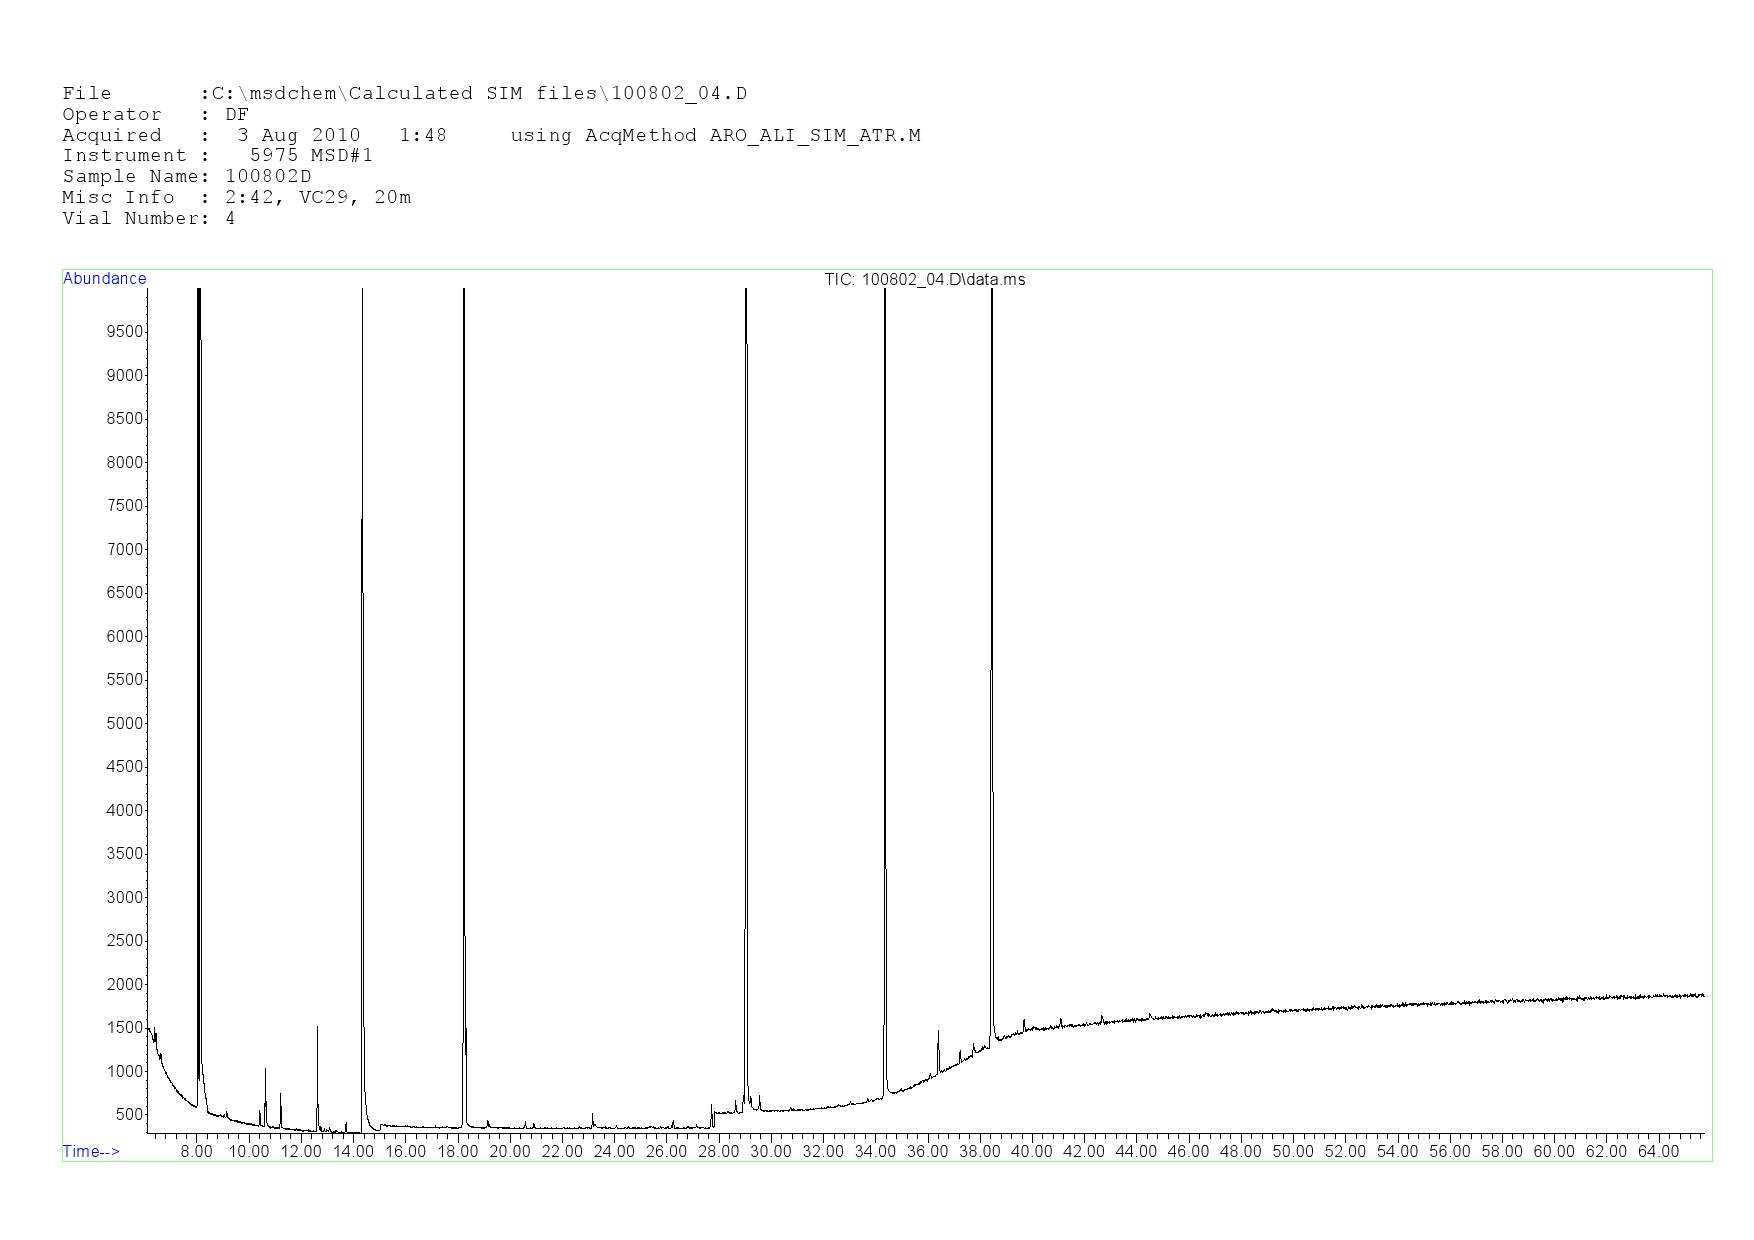Click the TIC: 100802_04.D\data.ms chart title
The image size is (1754, 1240).
[x=924, y=280]
